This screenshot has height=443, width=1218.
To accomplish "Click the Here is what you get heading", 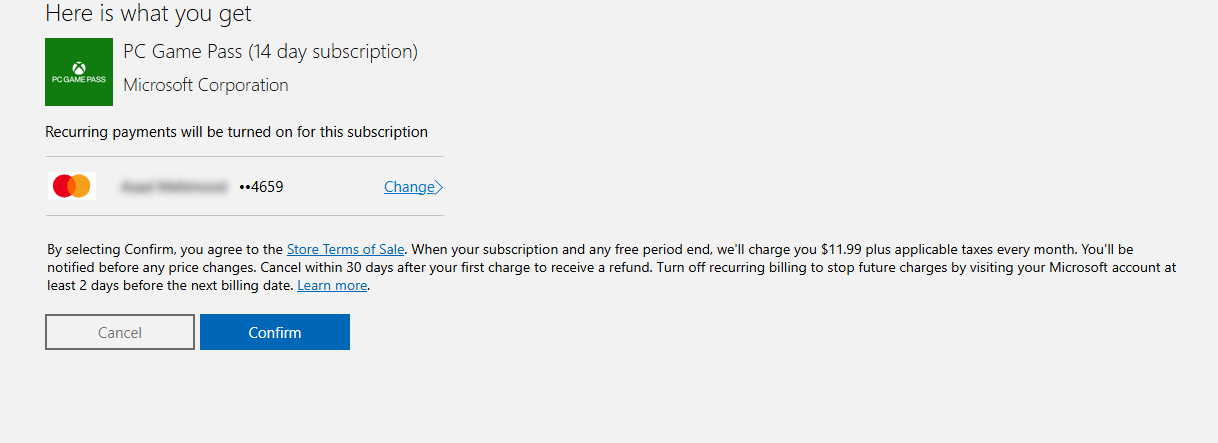I will click(x=148, y=13).
